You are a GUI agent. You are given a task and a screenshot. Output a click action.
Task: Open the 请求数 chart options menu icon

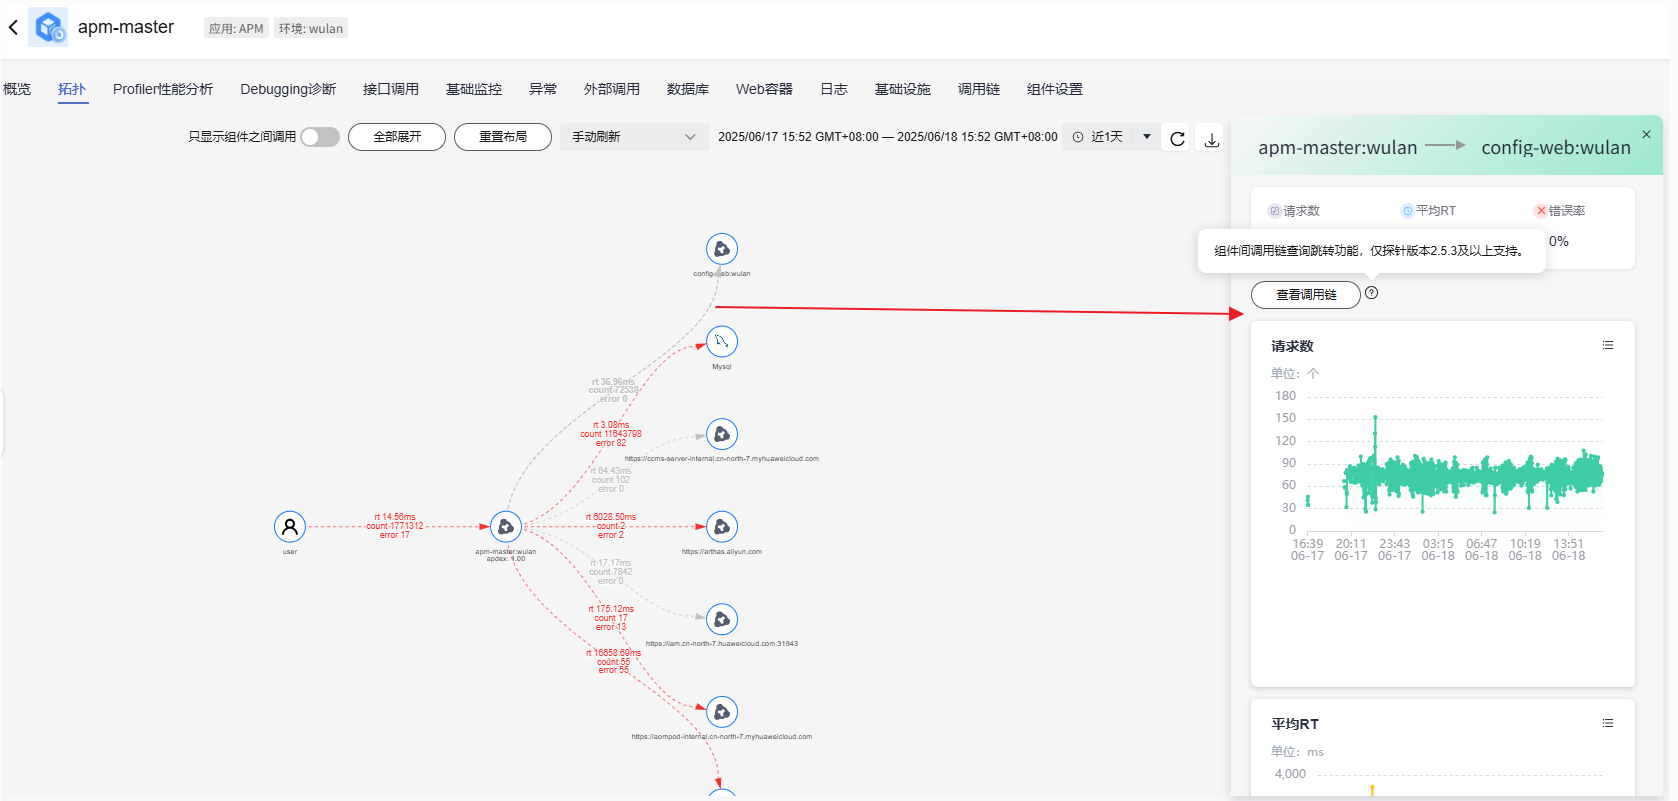[1608, 345]
